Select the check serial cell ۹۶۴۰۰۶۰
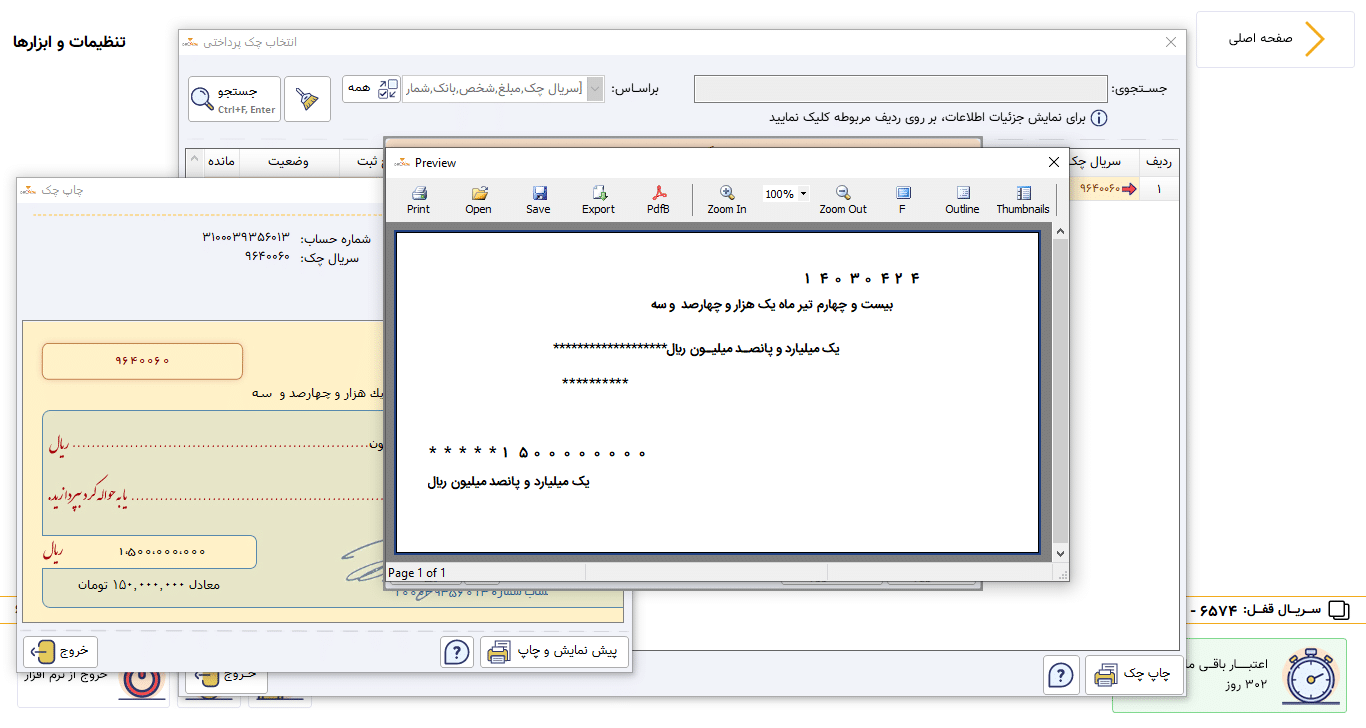The image size is (1366, 728). point(1104,189)
